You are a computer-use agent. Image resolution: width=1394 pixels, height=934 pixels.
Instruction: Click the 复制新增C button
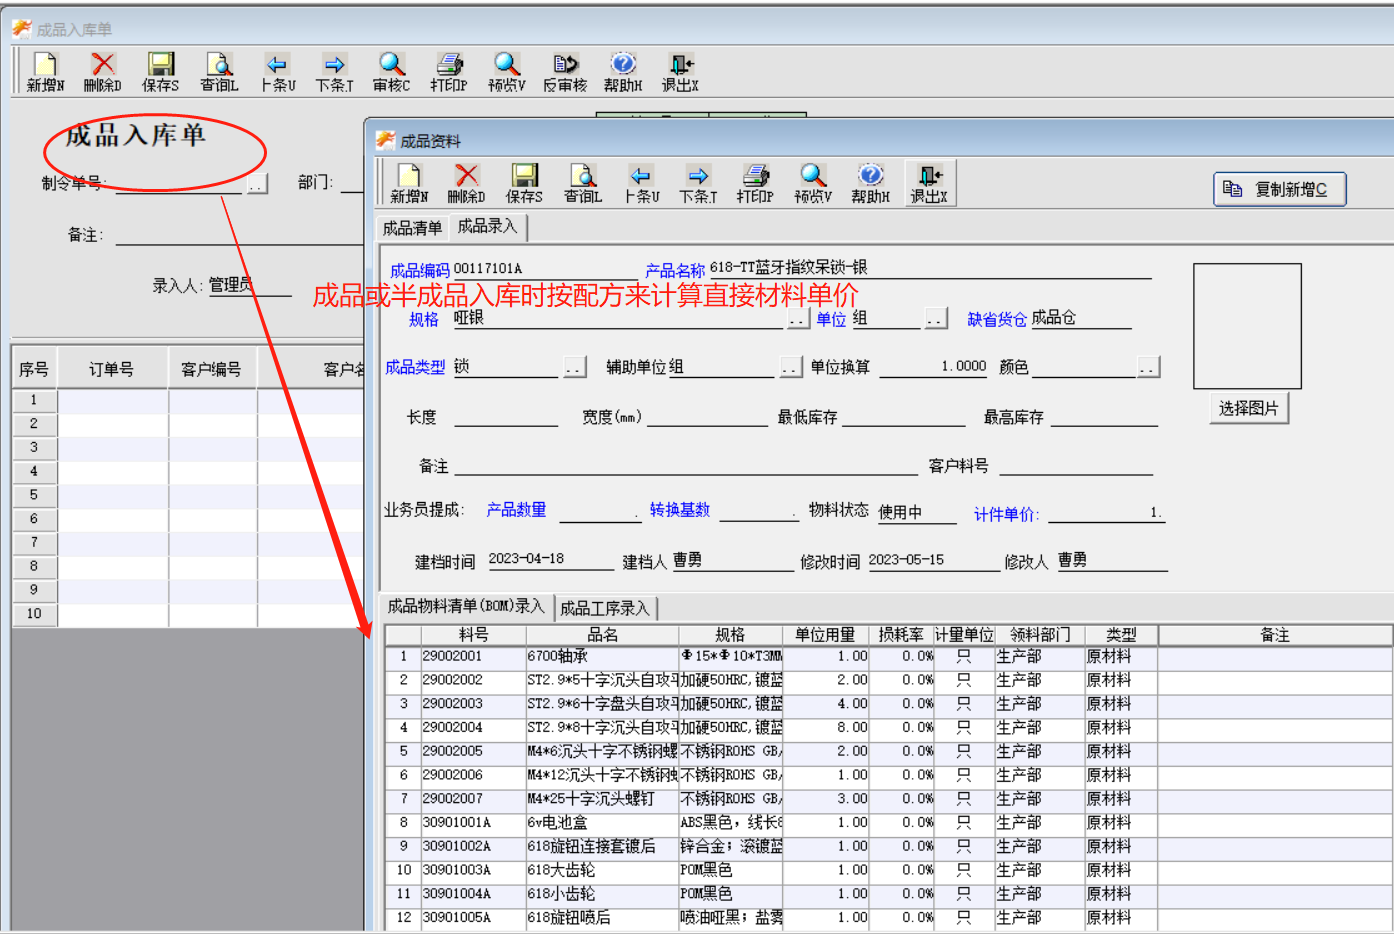pos(1280,189)
